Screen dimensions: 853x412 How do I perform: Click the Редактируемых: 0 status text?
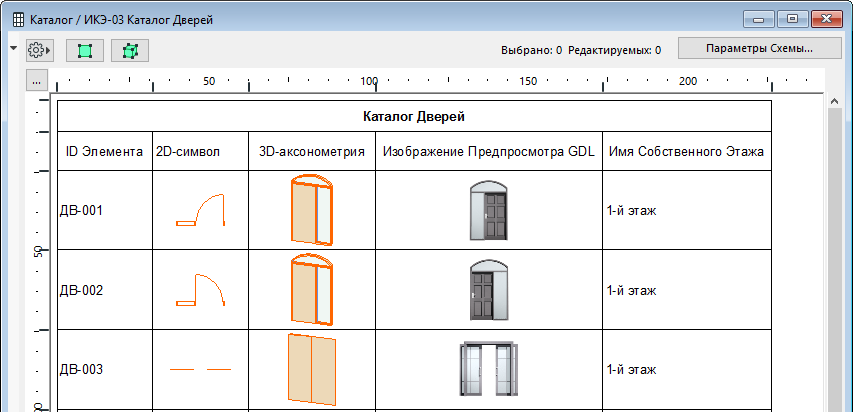[615, 50]
